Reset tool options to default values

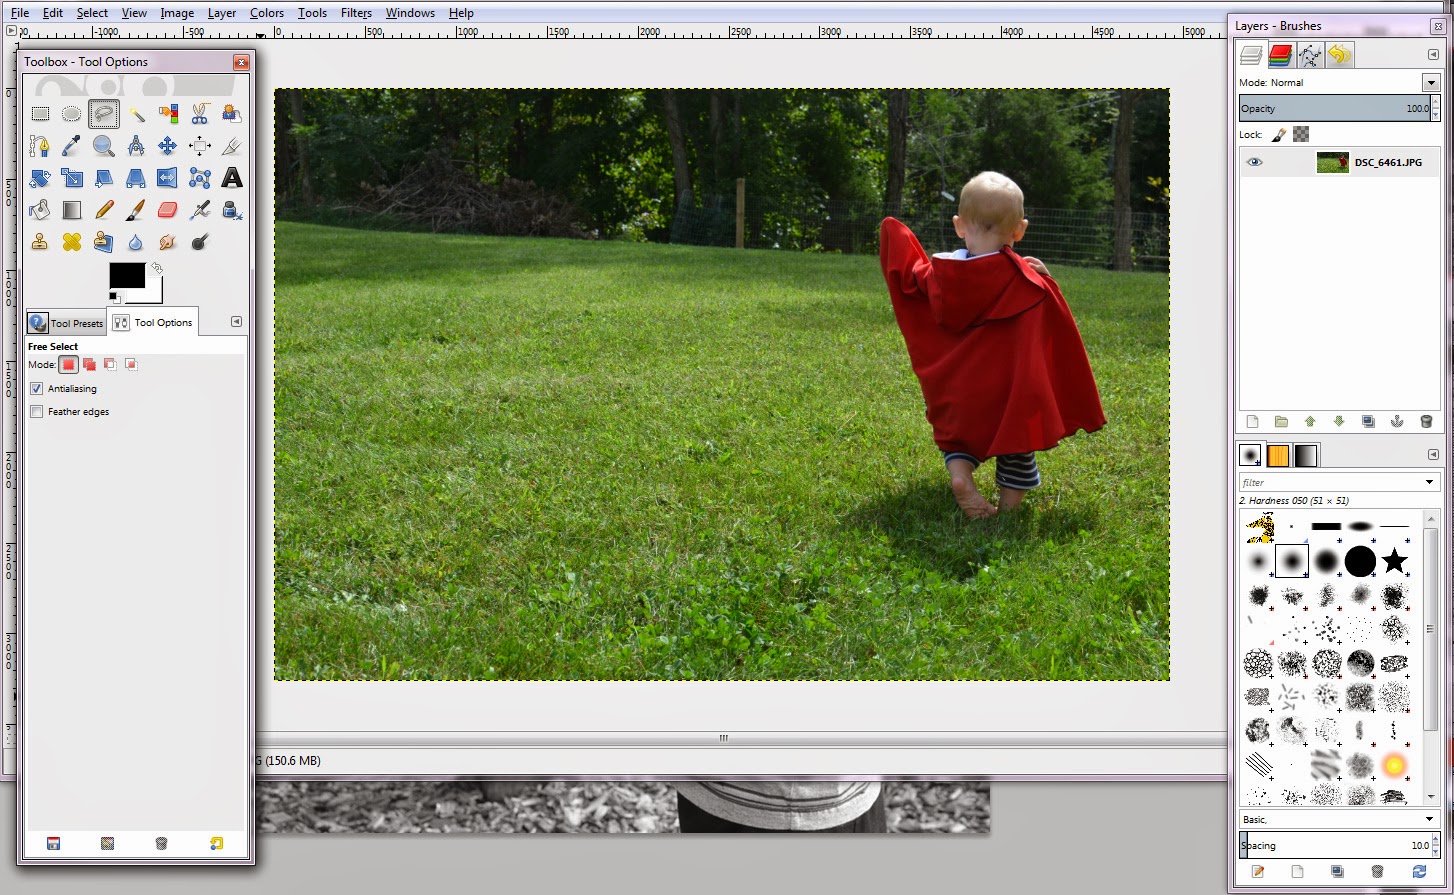tap(218, 844)
